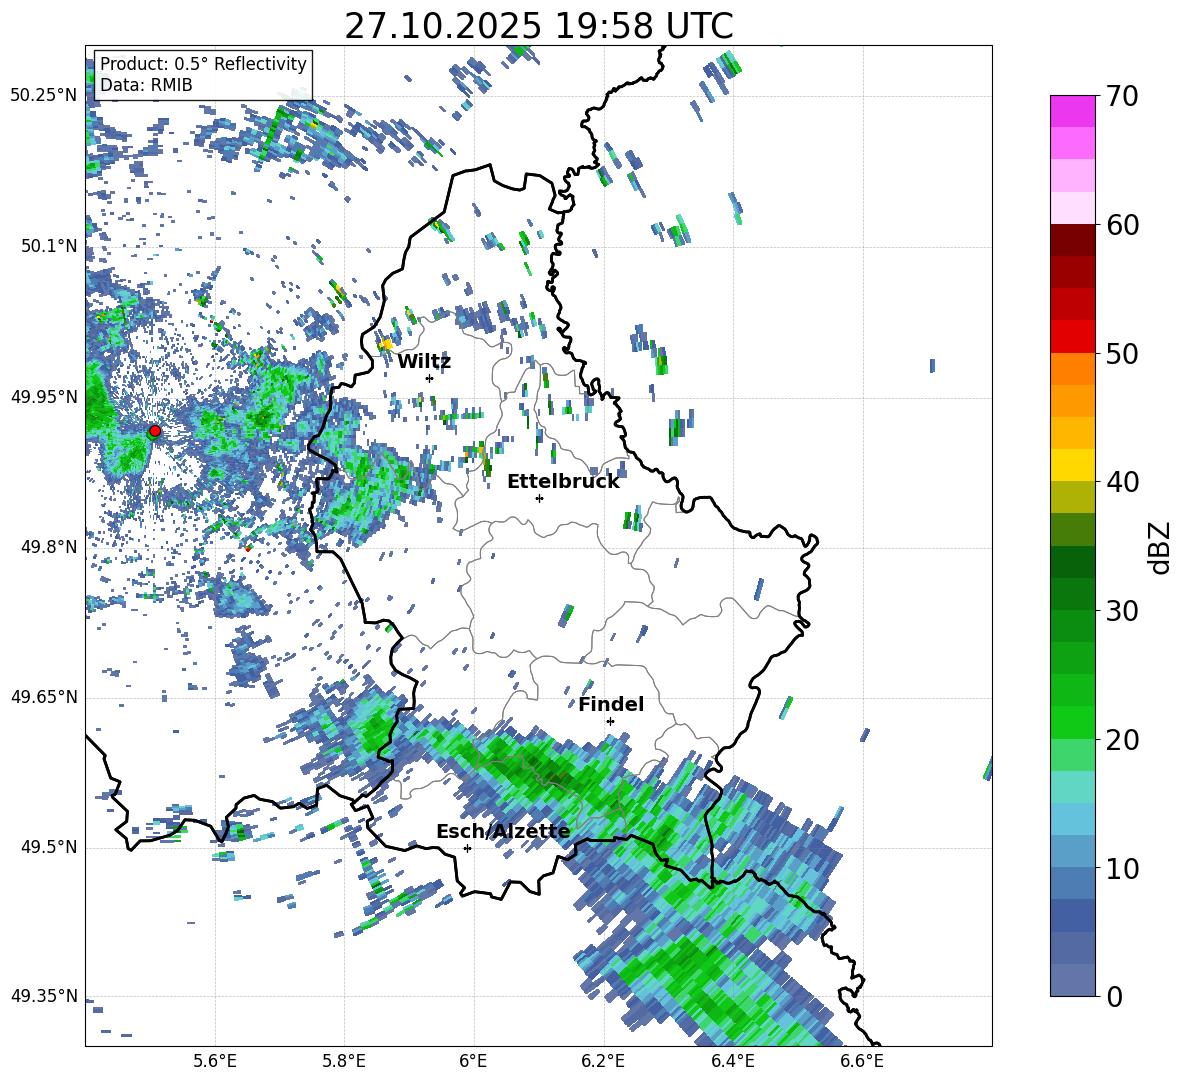The image size is (1184, 1081).
Task: Click the 49.35°N latitude tick label
Action: pyautogui.click(x=44, y=996)
